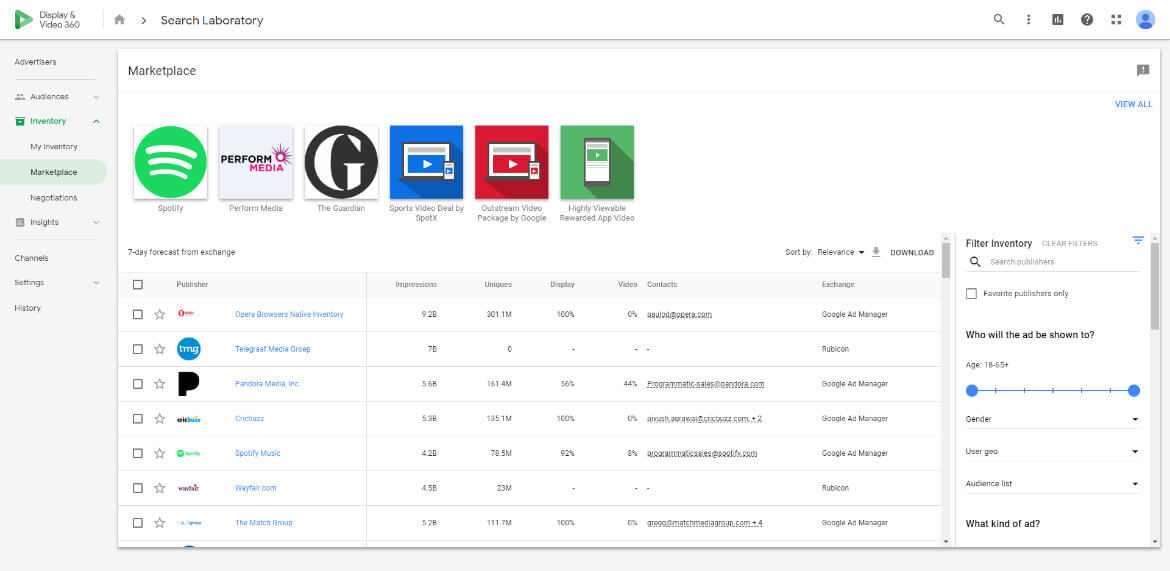Star the Spotify Music row
Image resolution: width=1170 pixels, height=571 pixels.
(159, 453)
